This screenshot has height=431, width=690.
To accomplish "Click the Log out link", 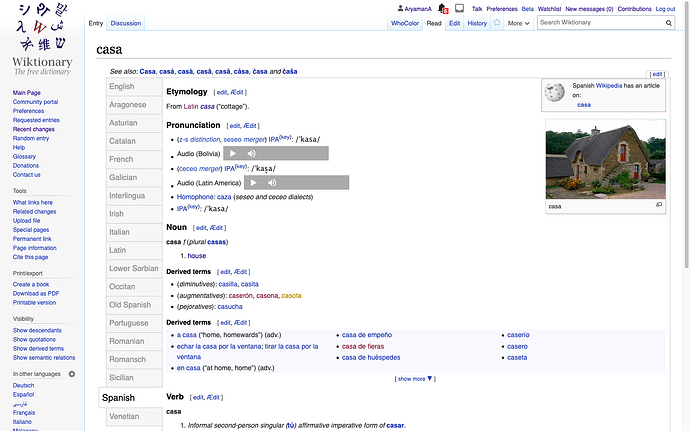I will pyautogui.click(x=665, y=9).
